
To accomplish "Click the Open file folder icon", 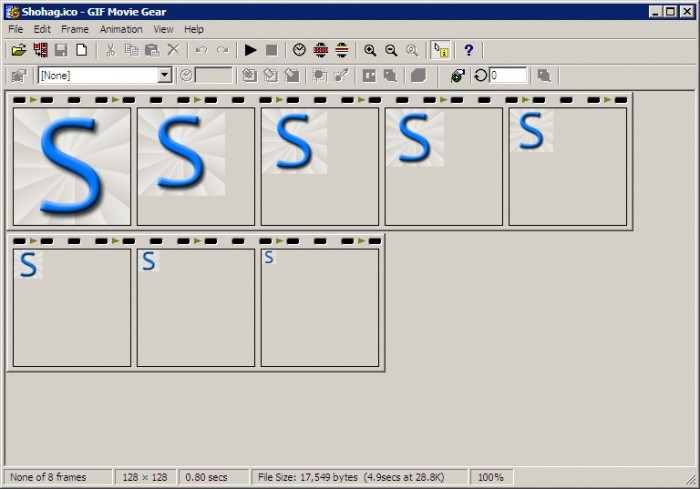I will tap(19, 50).
